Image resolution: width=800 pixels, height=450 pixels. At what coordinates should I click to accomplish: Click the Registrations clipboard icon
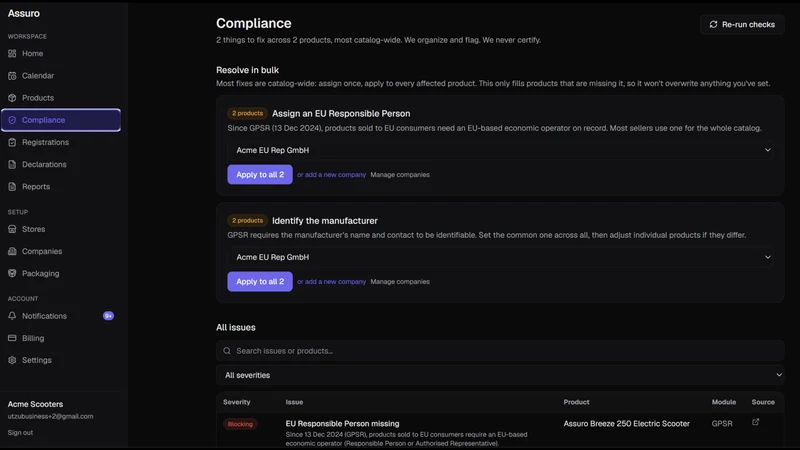click(x=12, y=142)
